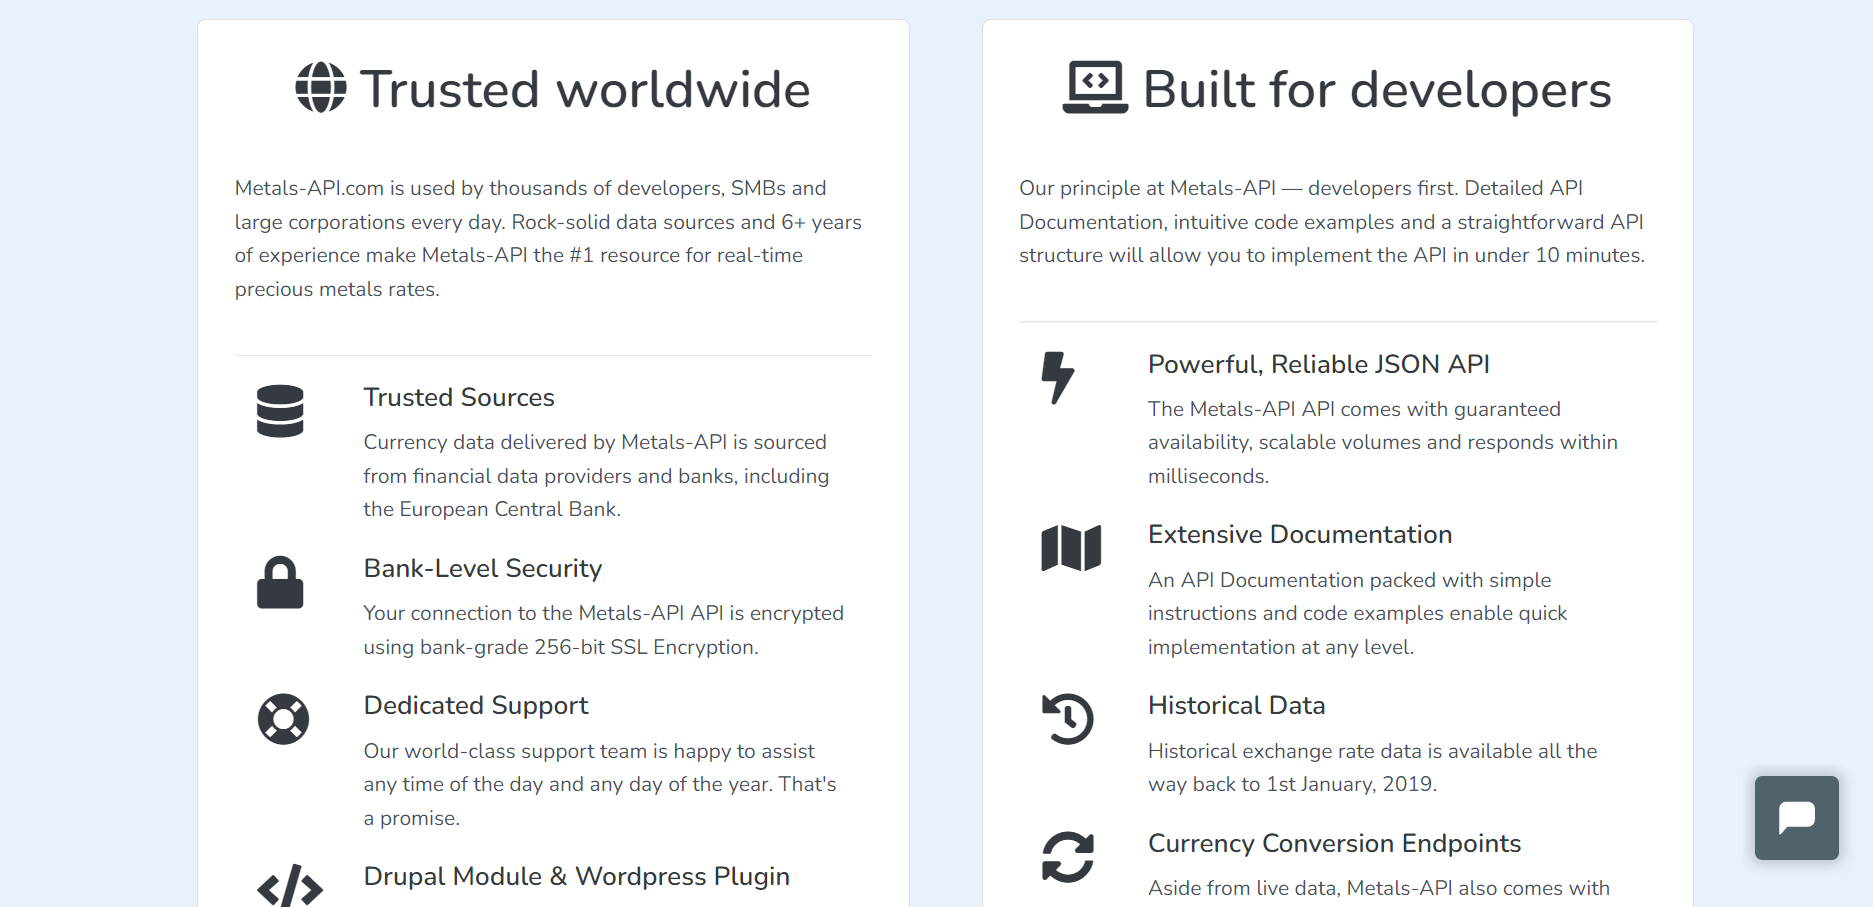1873x907 pixels.
Task: Click the Built for developers heading
Action: pyautogui.click(x=1377, y=89)
